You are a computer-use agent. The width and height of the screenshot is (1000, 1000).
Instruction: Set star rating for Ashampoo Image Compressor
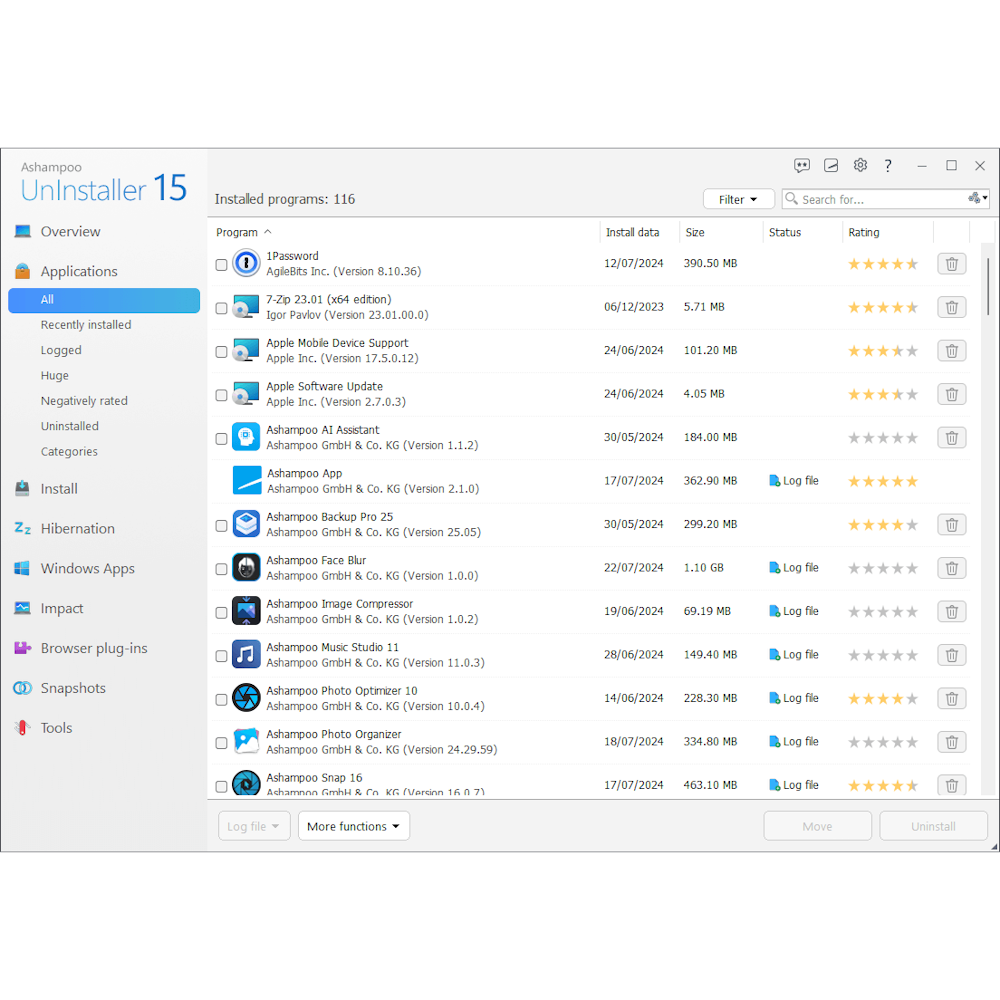pyautogui.click(x=883, y=612)
